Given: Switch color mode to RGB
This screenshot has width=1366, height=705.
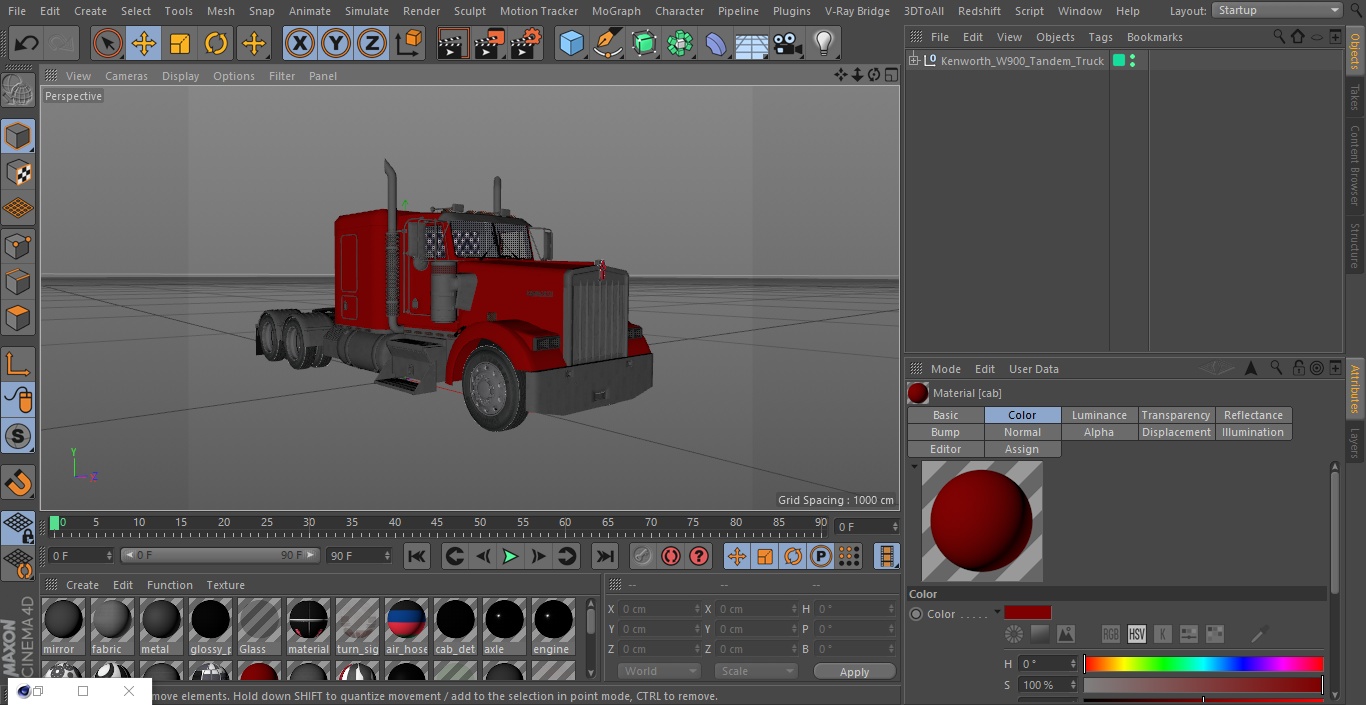Looking at the screenshot, I should coord(1111,634).
